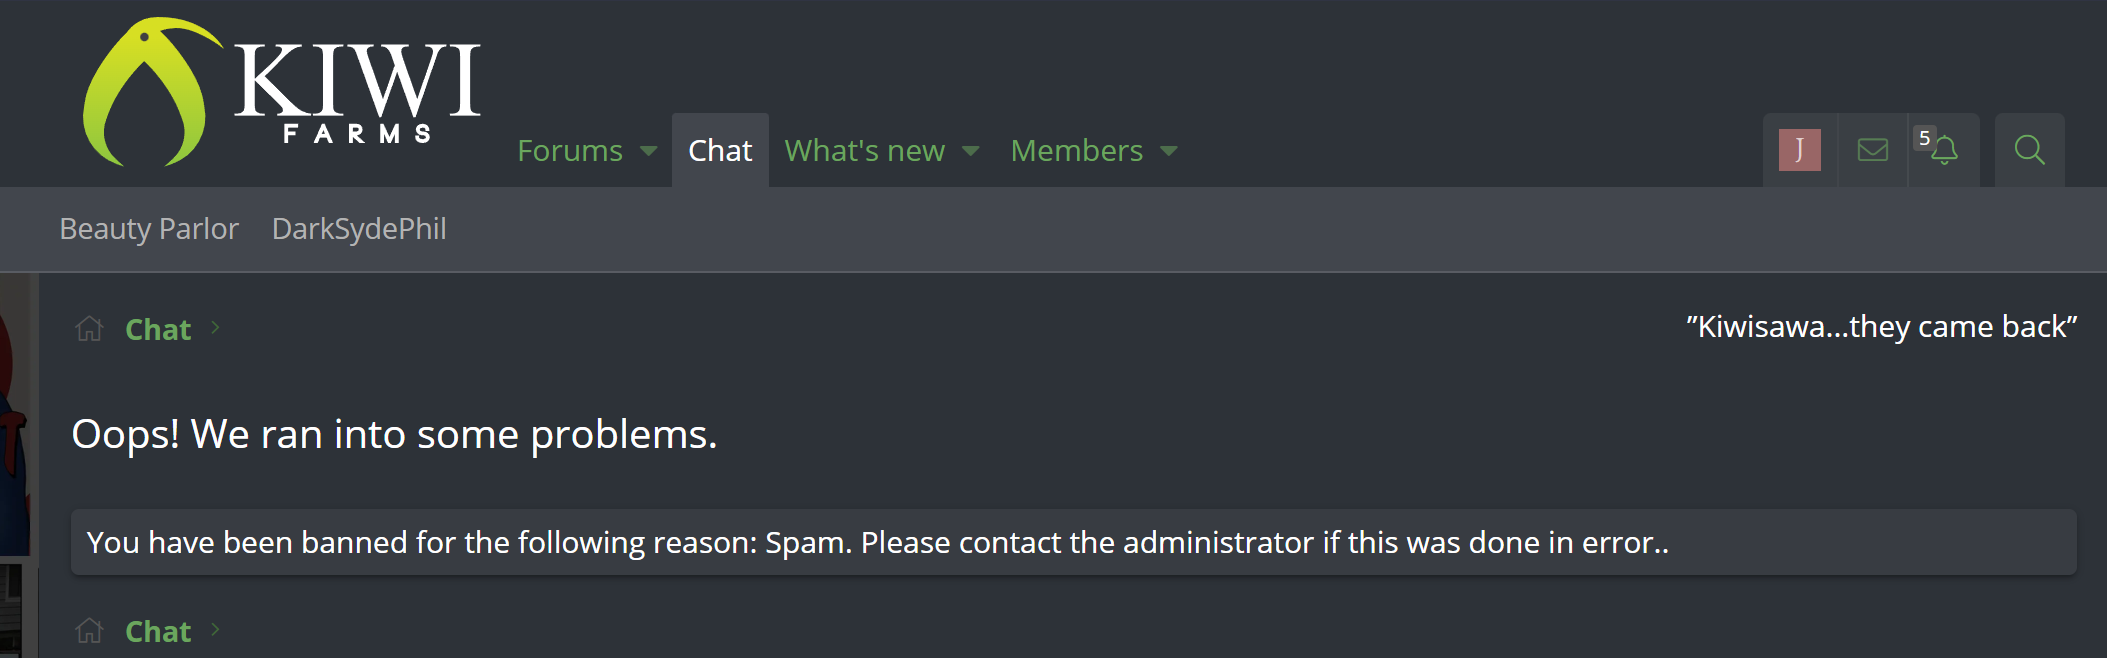Open the What's new navigation item
The width and height of the screenshot is (2107, 658).
(x=864, y=151)
